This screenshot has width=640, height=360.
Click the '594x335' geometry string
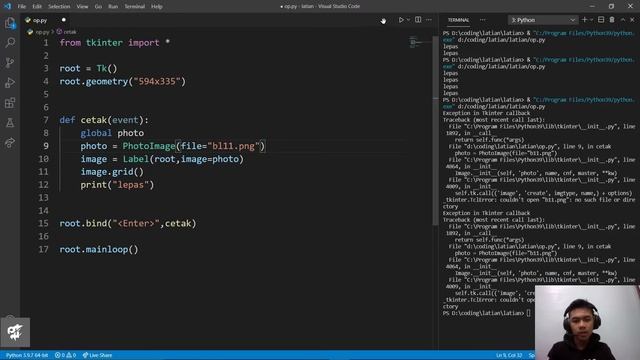(x=157, y=82)
